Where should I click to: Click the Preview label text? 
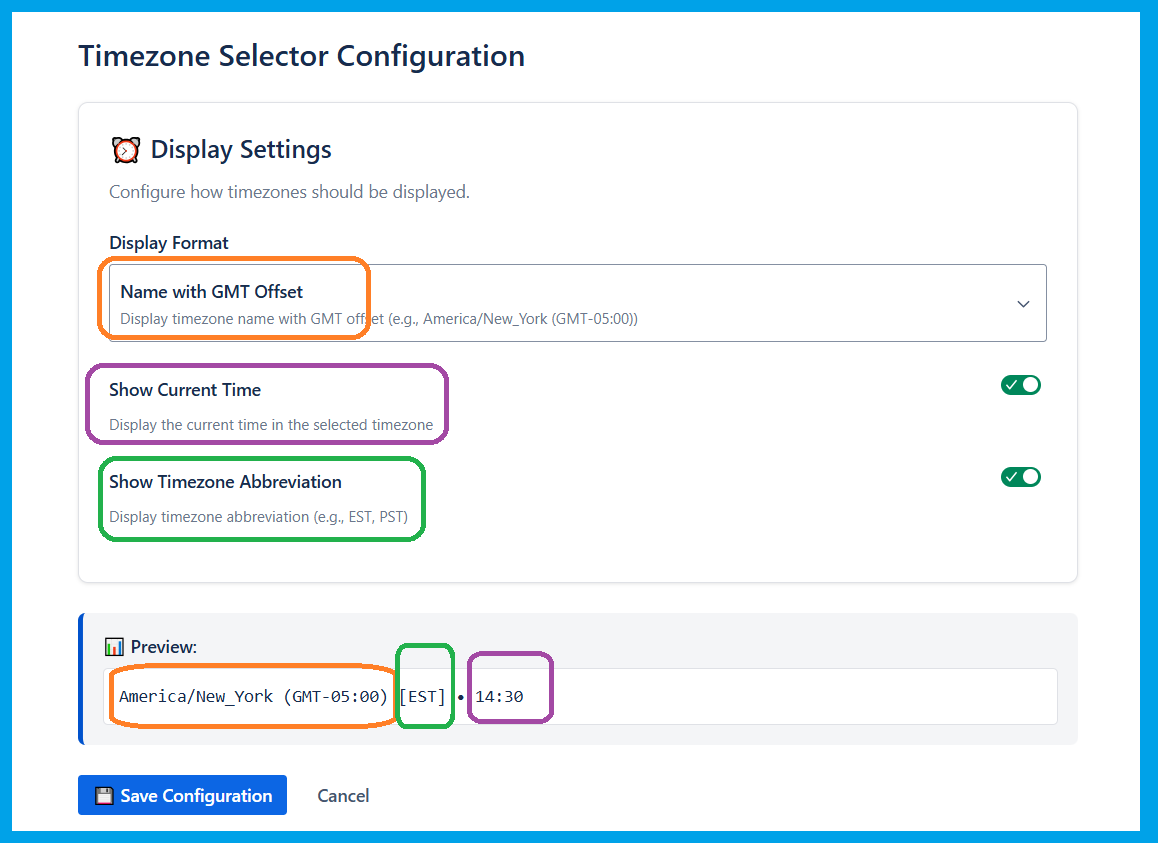(x=164, y=647)
